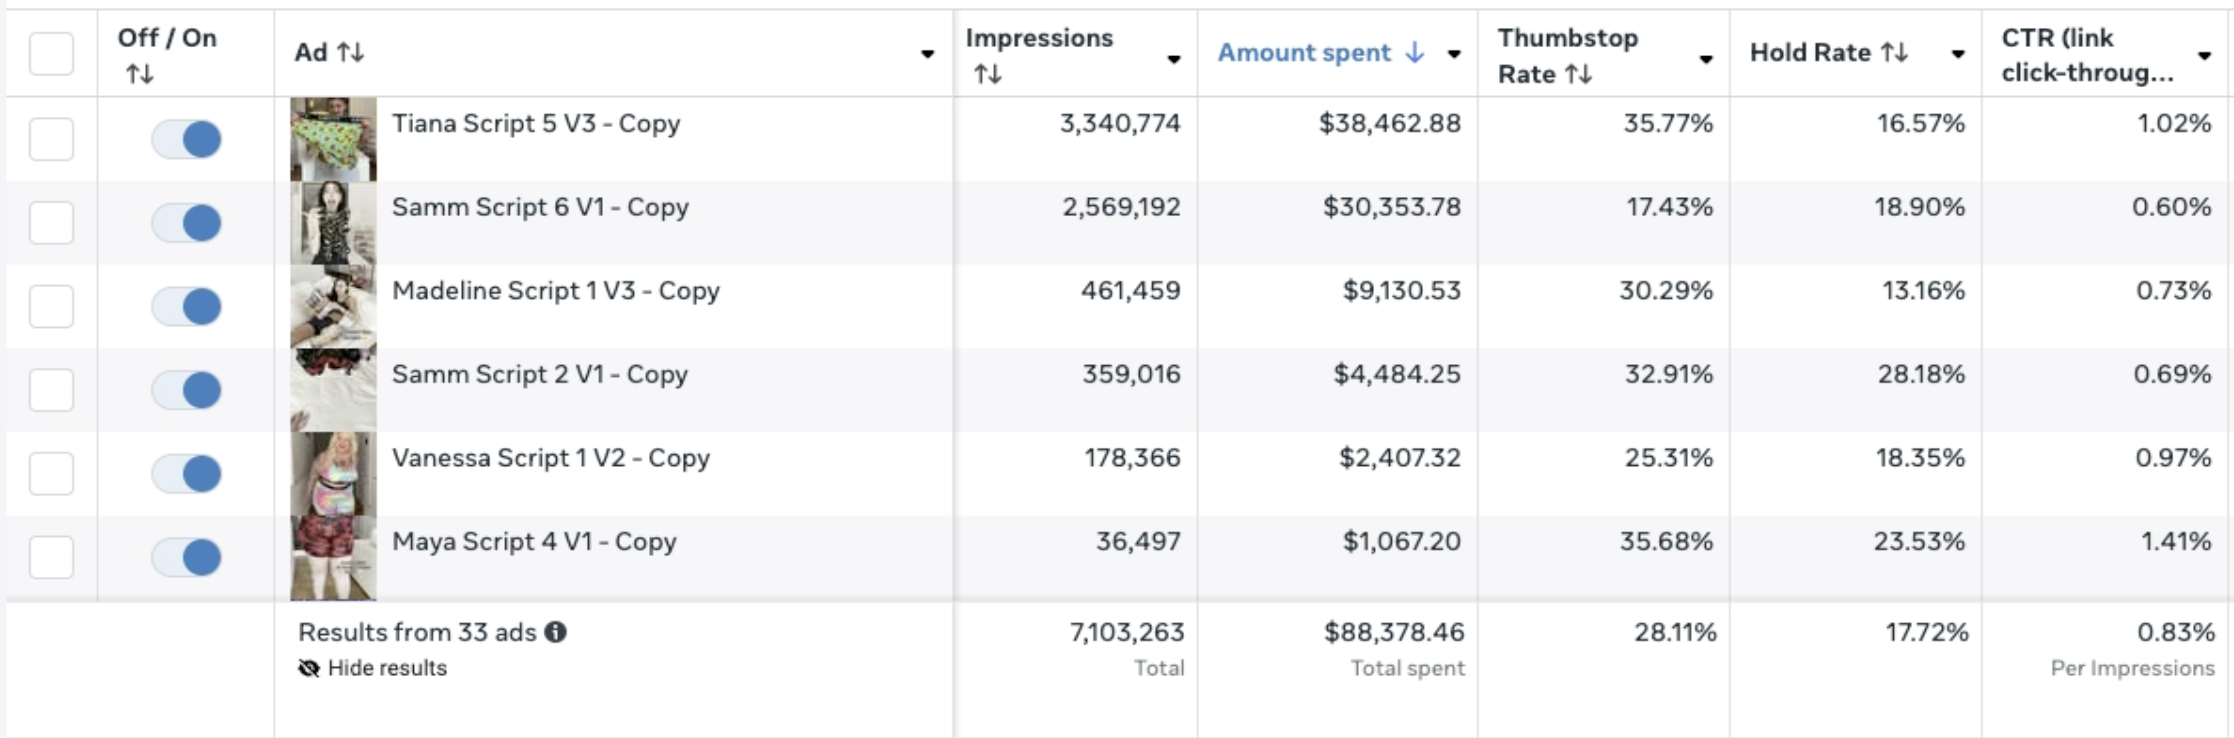Disable the Maya Script 4 V1 ad toggle
The width and height of the screenshot is (2234, 738).
point(187,557)
